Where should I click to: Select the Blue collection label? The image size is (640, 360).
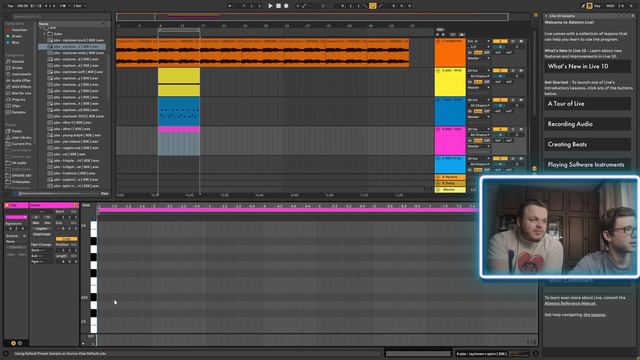tap(16, 42)
